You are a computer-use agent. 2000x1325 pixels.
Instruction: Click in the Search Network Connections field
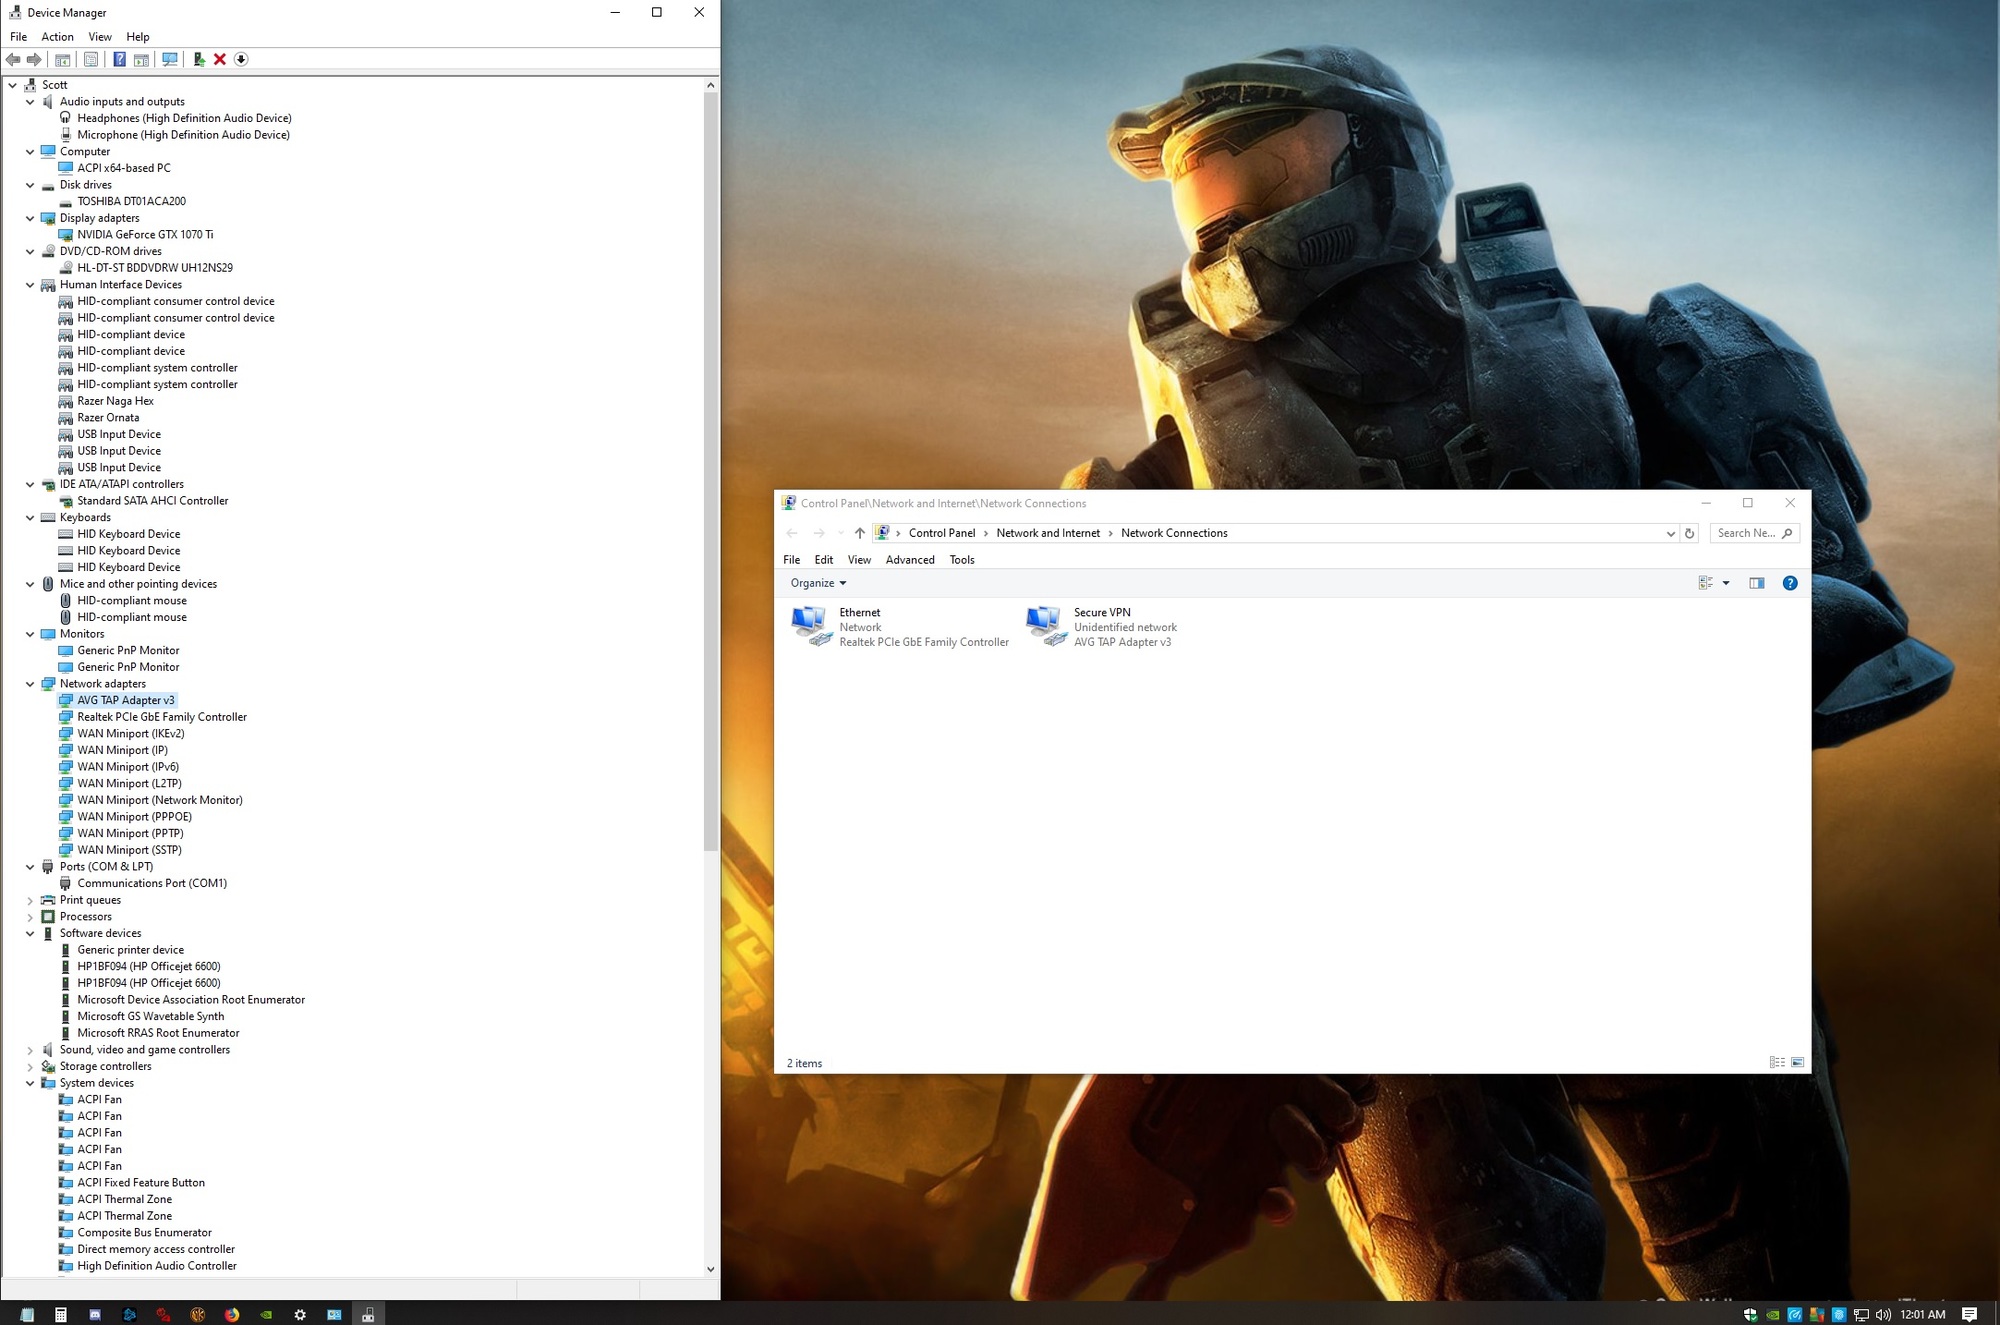[x=1754, y=533]
